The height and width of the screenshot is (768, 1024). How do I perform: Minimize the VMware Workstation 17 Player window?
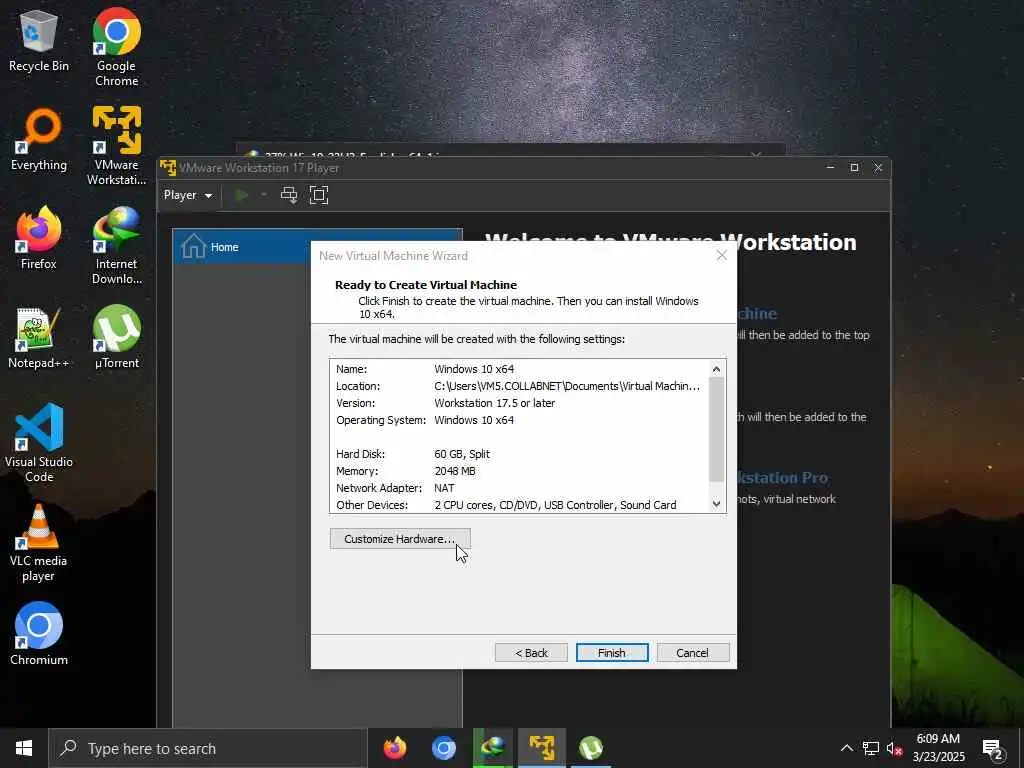coord(830,168)
